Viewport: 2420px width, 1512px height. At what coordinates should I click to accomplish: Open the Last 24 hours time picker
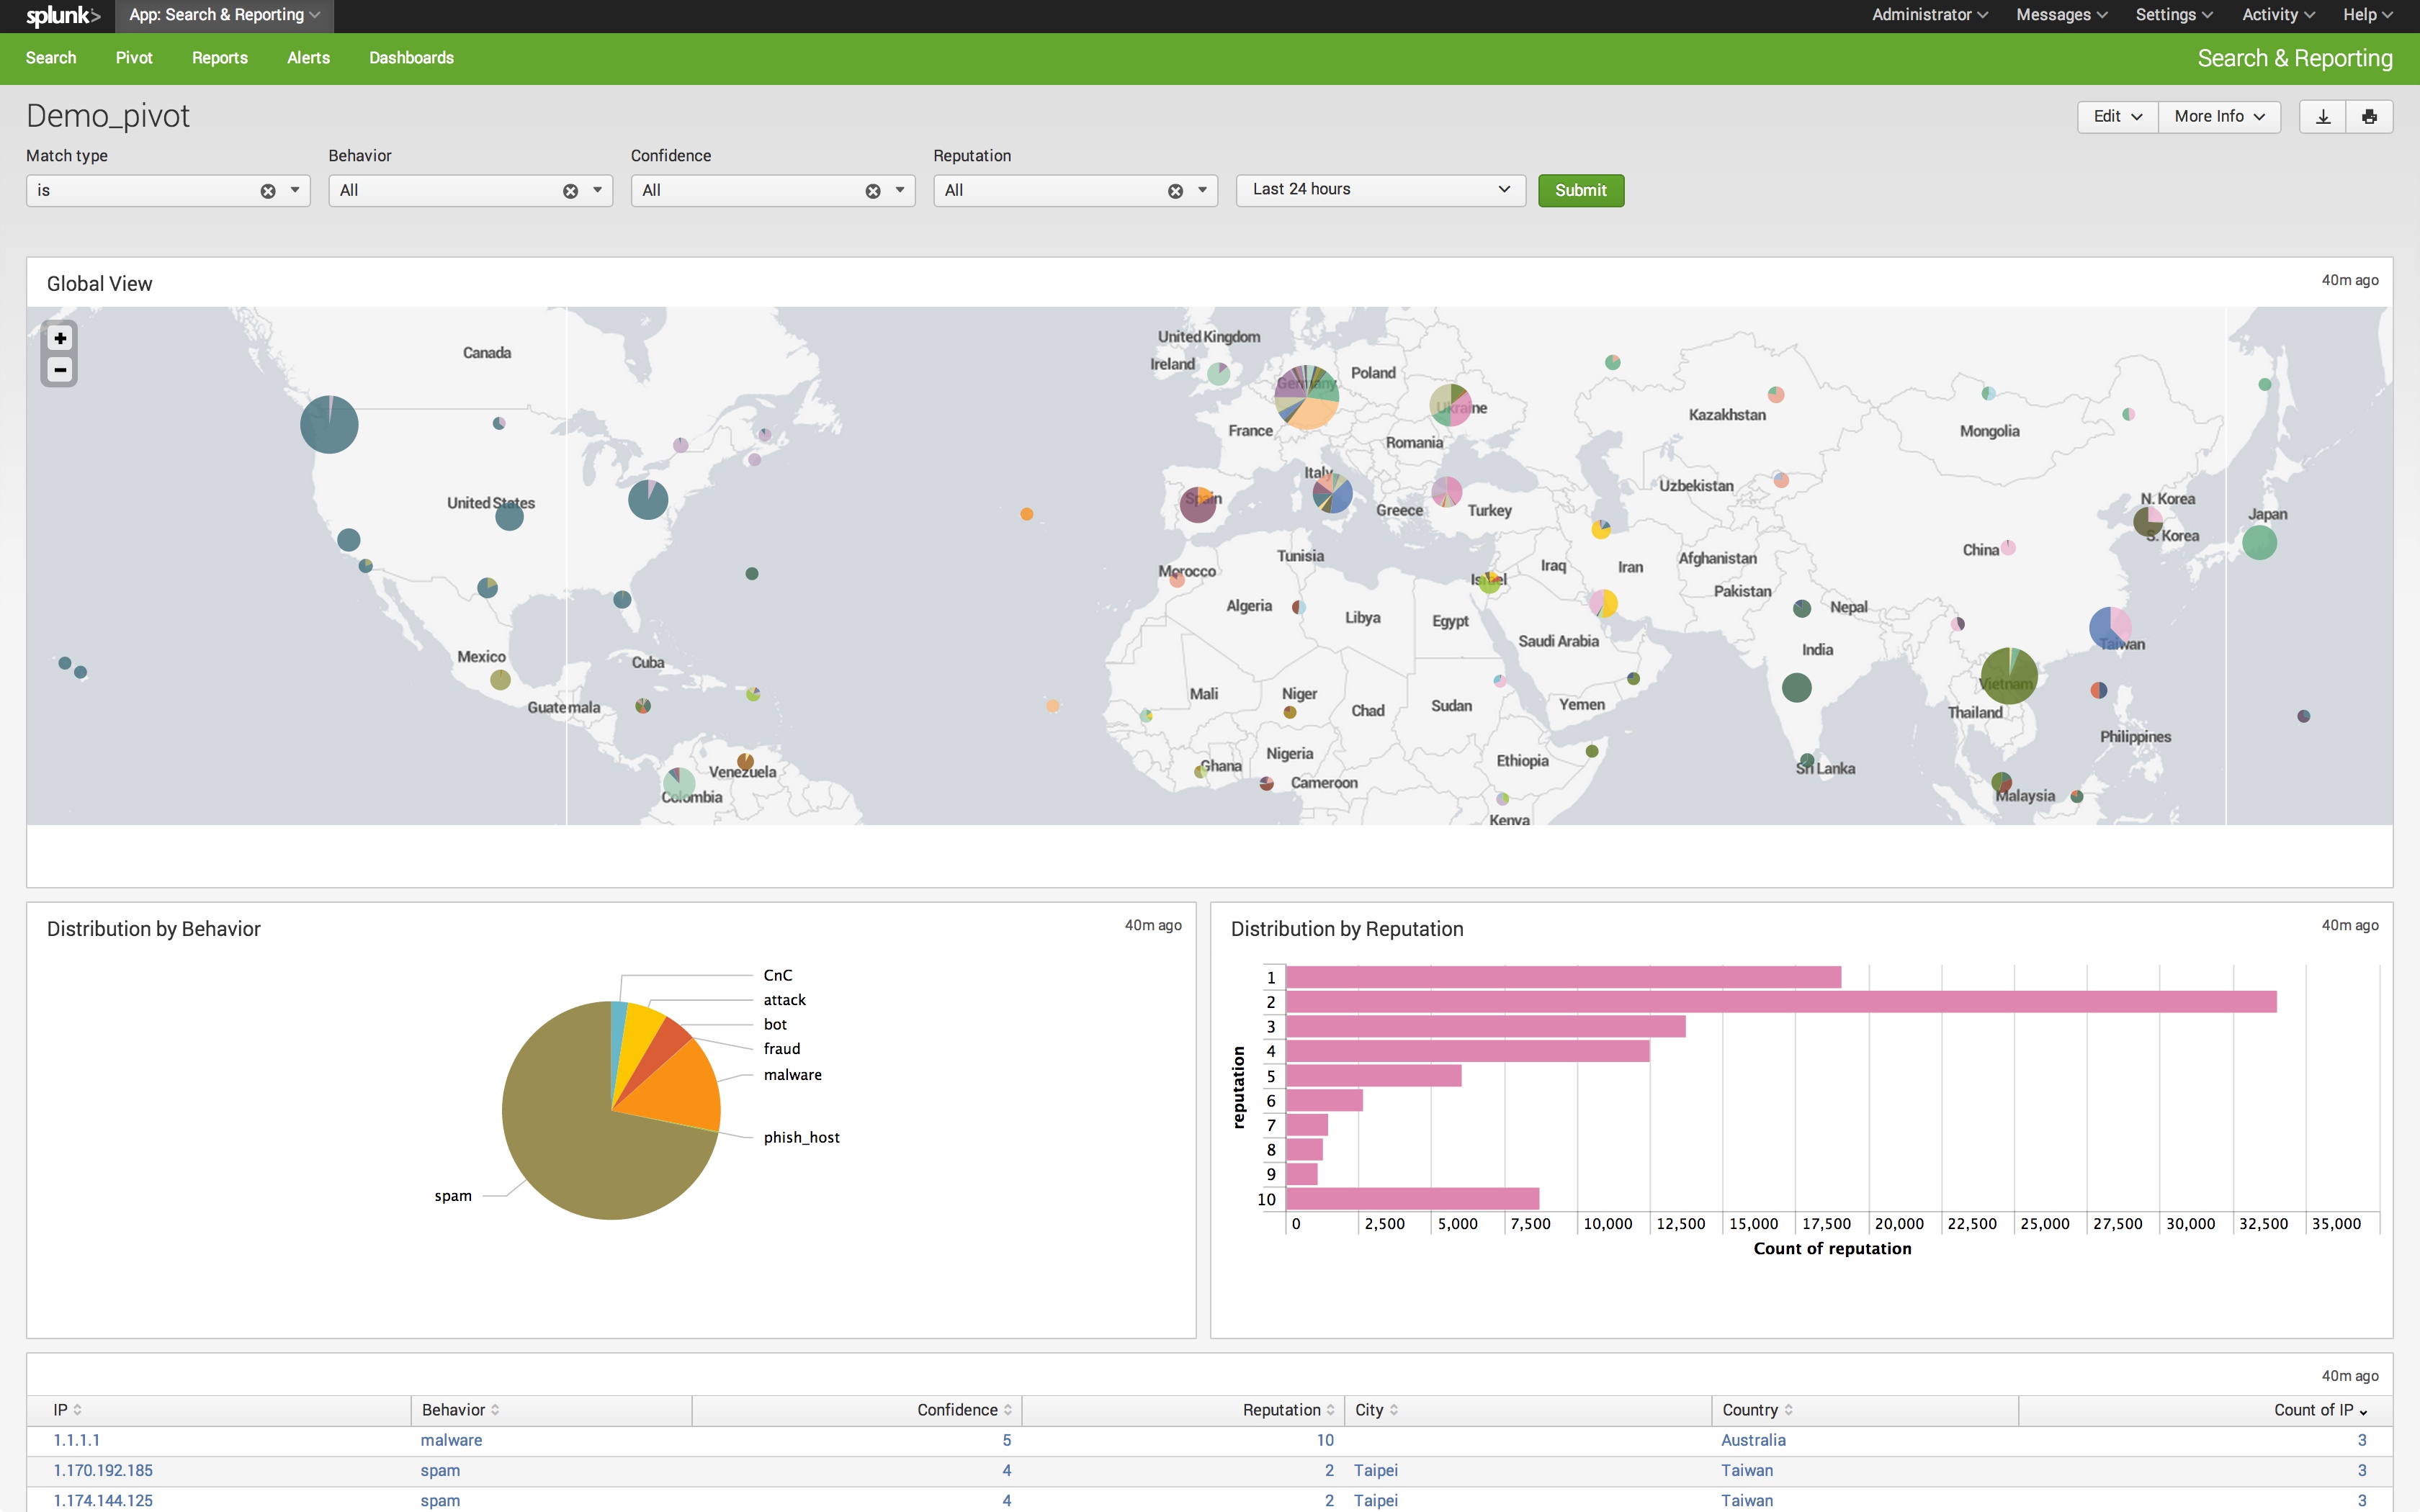pyautogui.click(x=1380, y=189)
